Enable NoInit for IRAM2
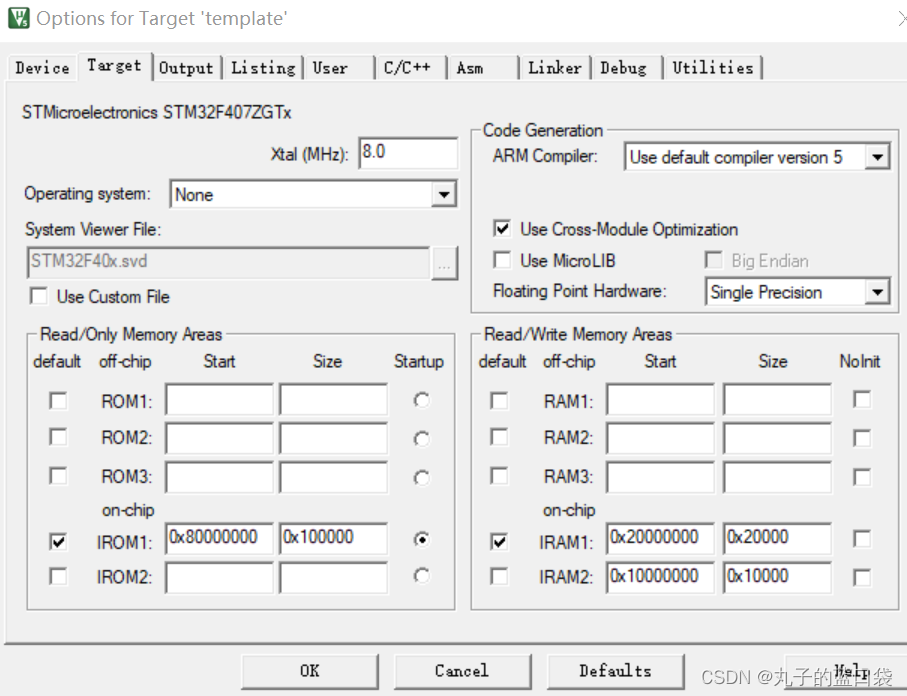This screenshot has height=696, width=907. tap(862, 577)
